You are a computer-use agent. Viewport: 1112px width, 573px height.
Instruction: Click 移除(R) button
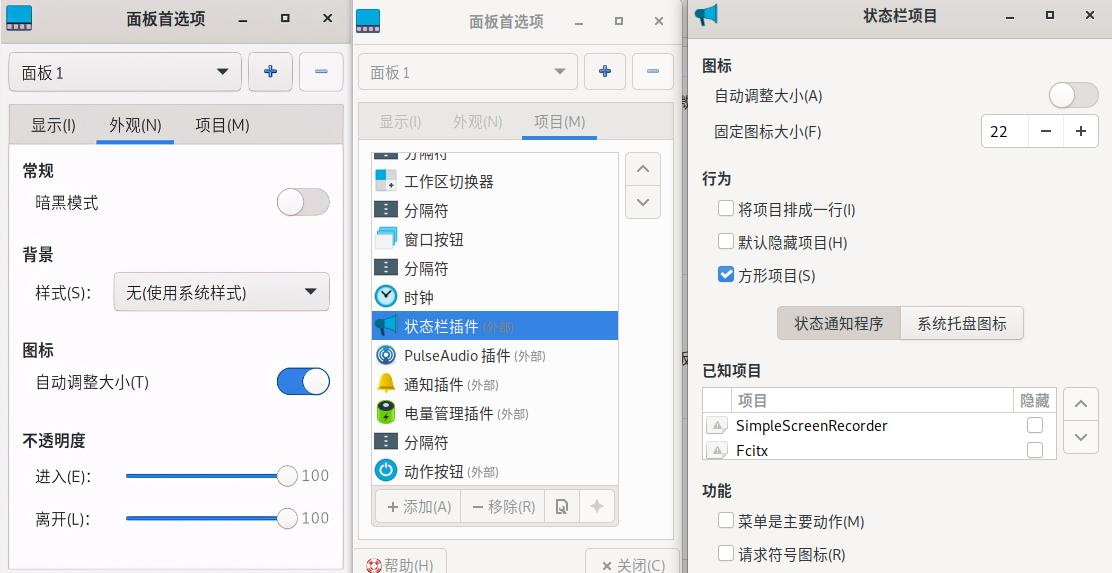point(503,506)
